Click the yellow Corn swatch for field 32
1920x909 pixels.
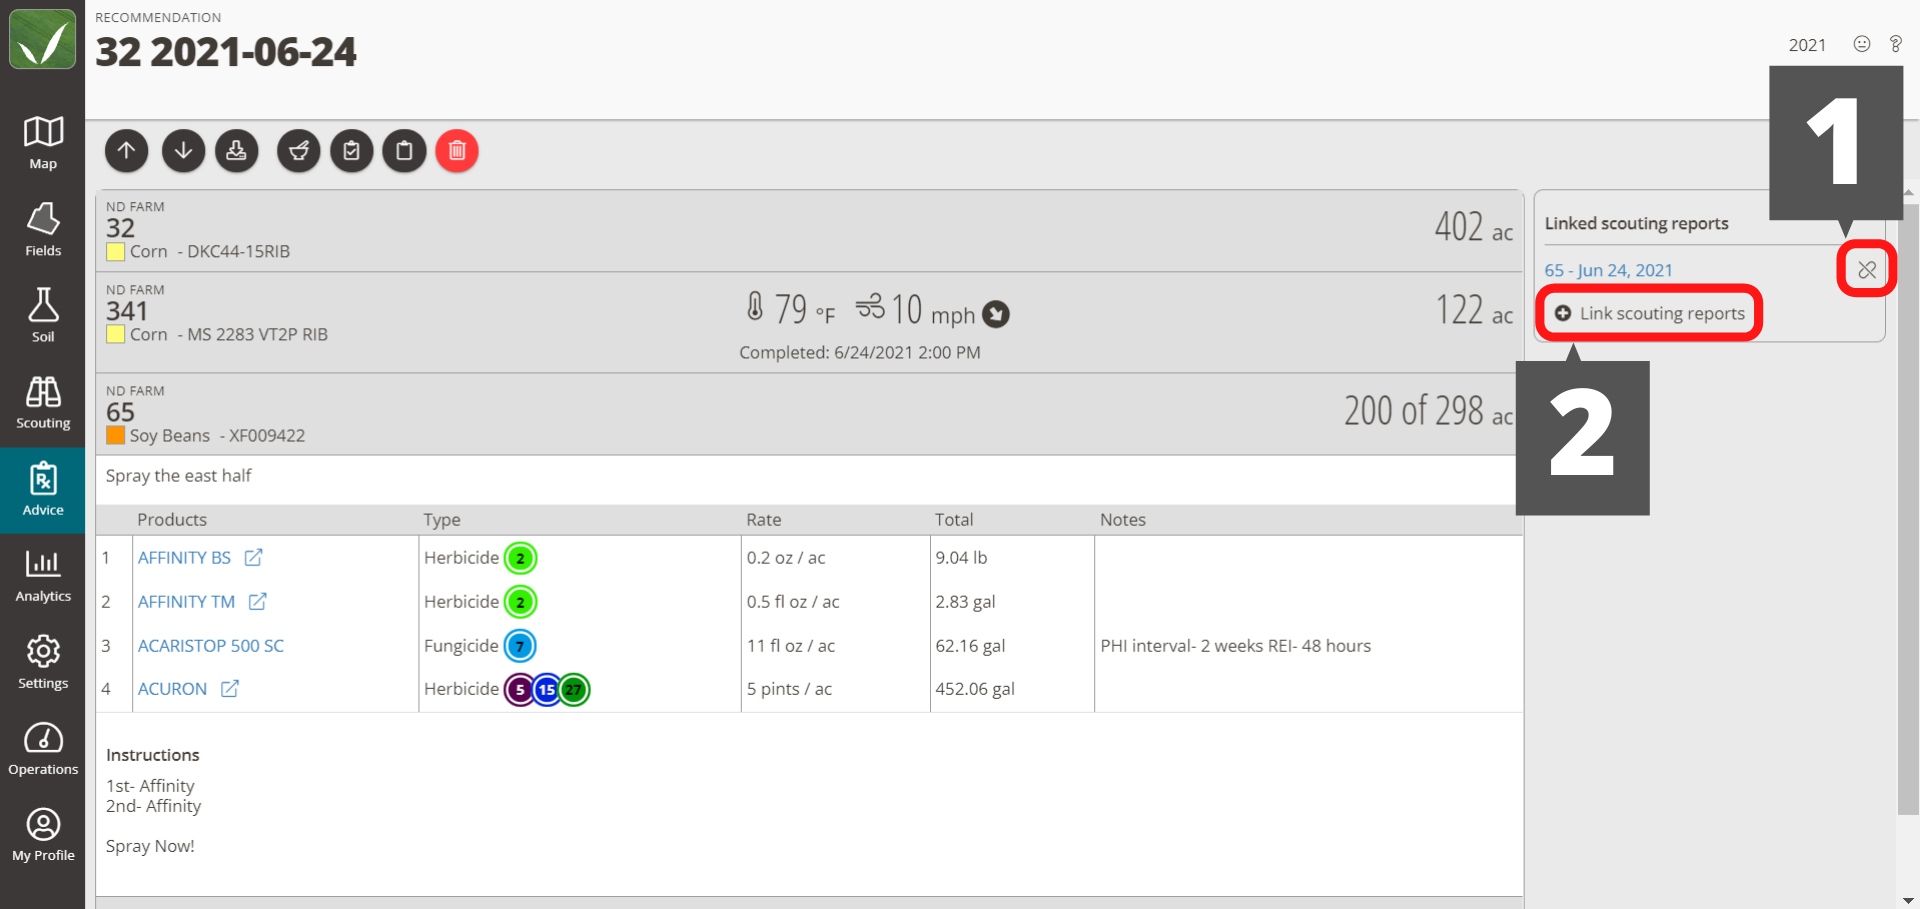[x=115, y=251]
